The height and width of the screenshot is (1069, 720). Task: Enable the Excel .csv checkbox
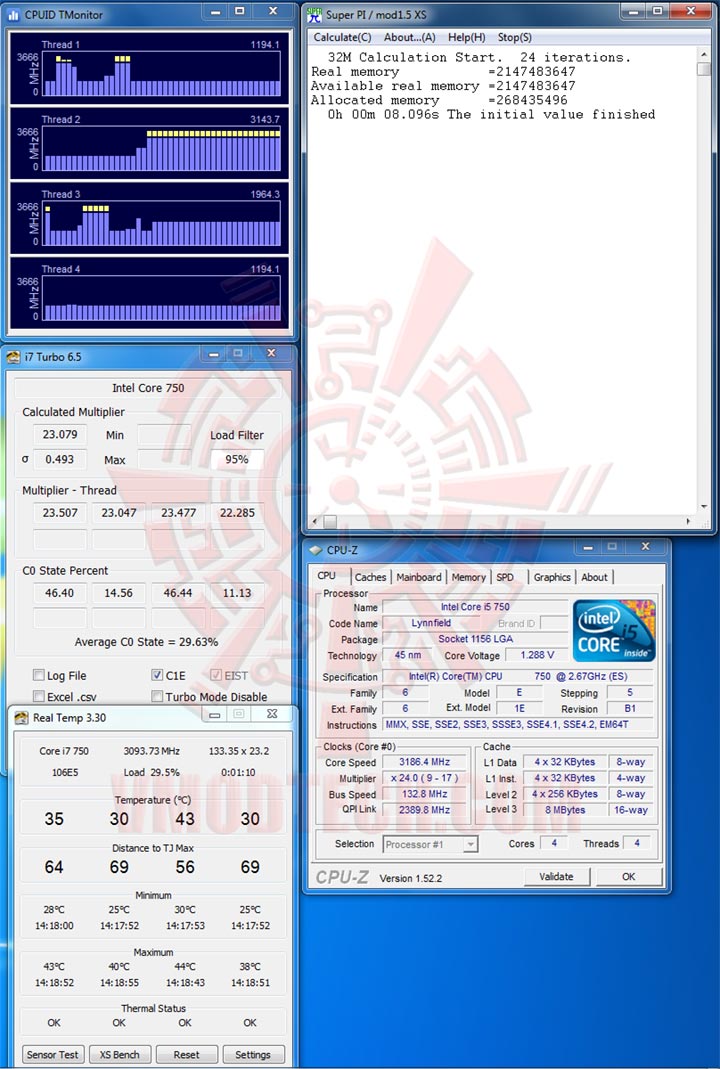point(39,696)
